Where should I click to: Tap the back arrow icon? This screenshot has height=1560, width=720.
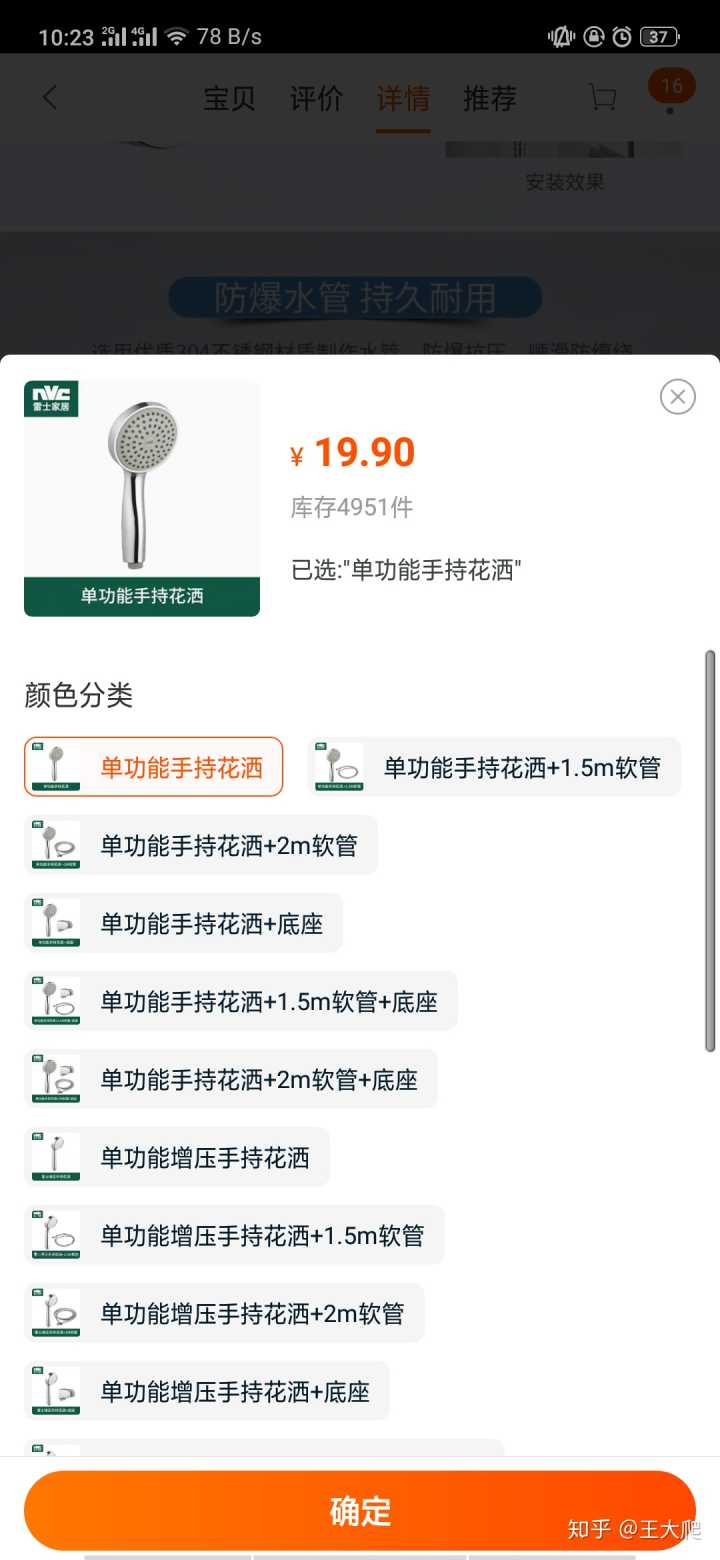click(50, 98)
